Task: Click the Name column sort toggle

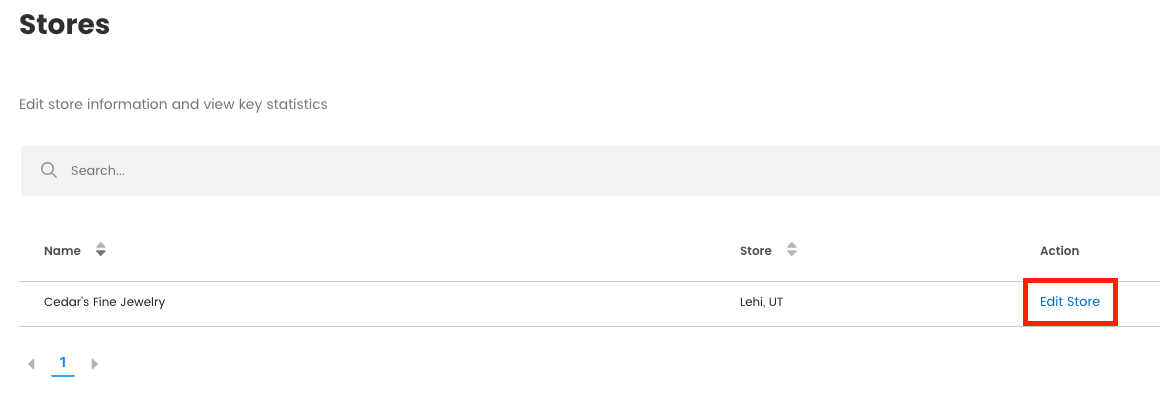Action: 100,251
